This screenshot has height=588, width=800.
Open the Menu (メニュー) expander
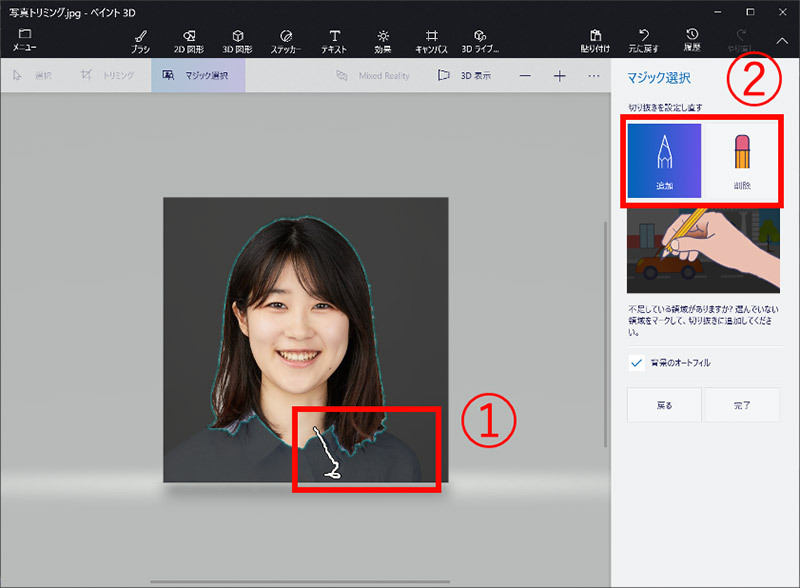tap(24, 40)
